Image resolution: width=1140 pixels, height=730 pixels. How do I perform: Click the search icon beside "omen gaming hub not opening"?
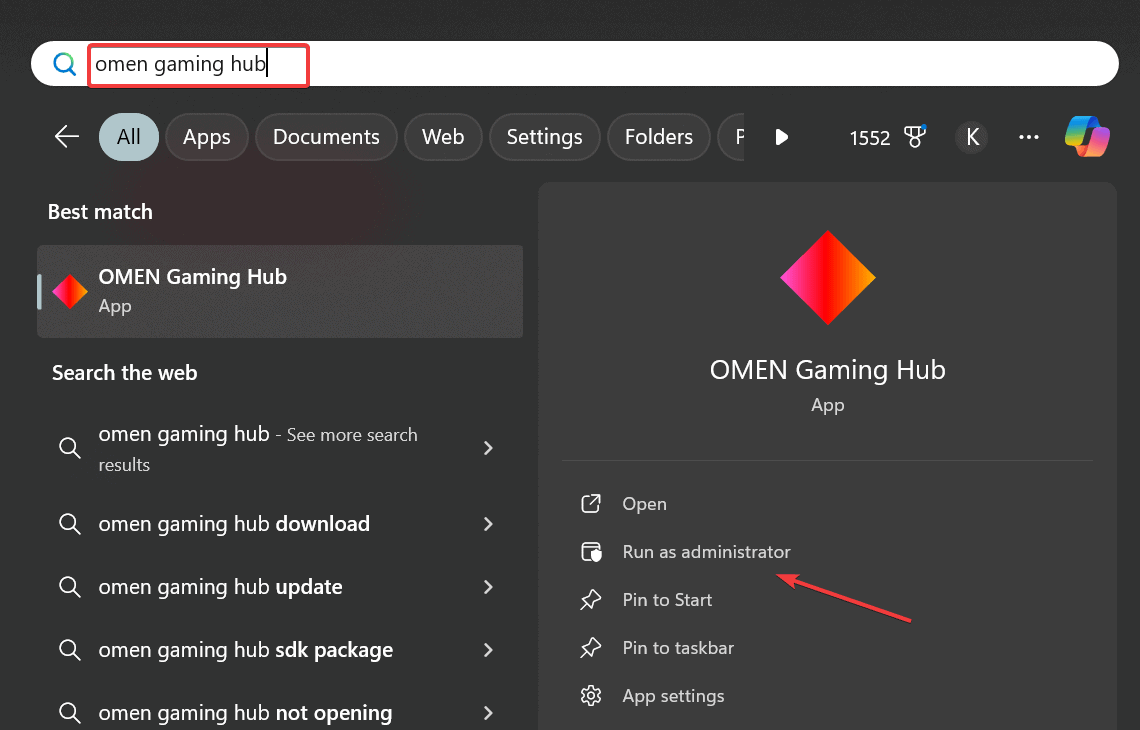(70, 713)
